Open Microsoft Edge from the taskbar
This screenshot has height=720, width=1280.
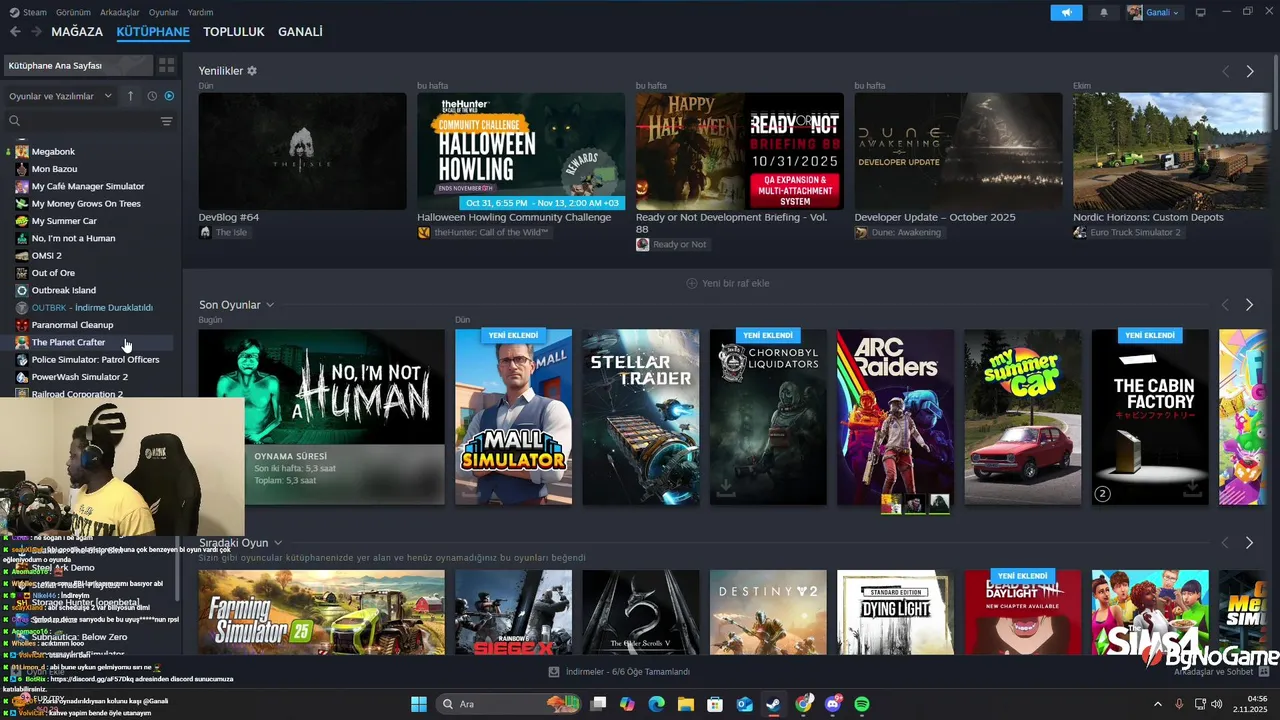656,704
